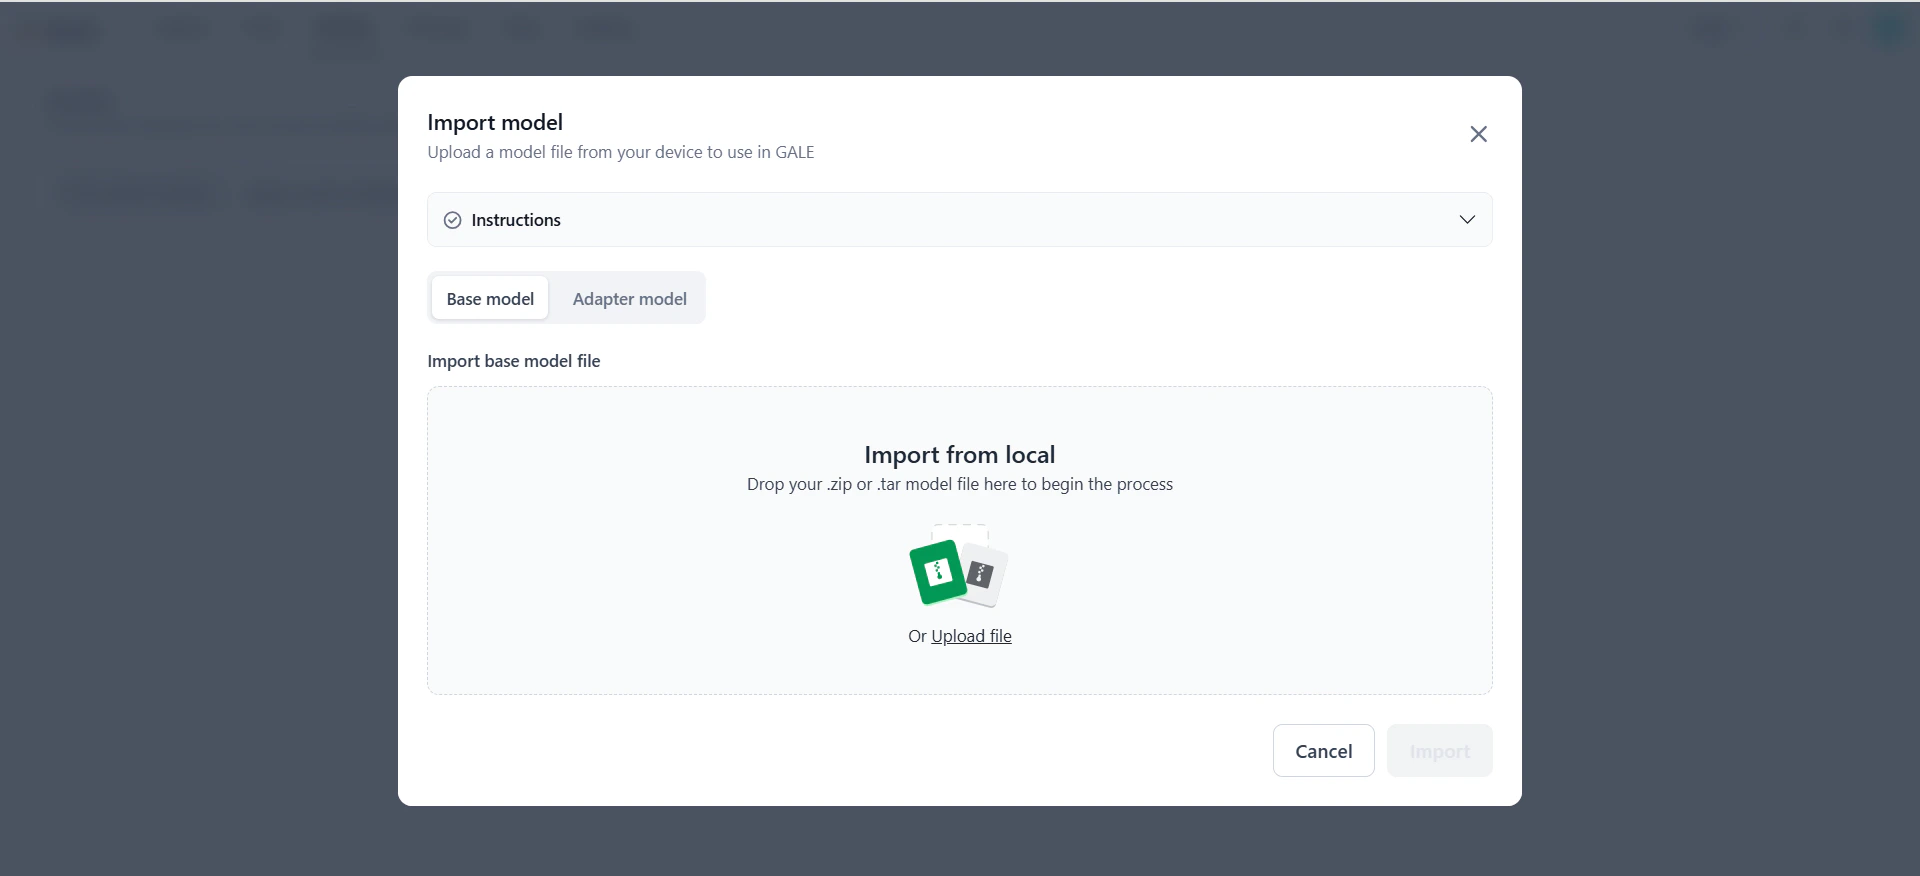Click Cancel to dismiss the dialog
Viewport: 1920px width, 876px height.
[1323, 751]
